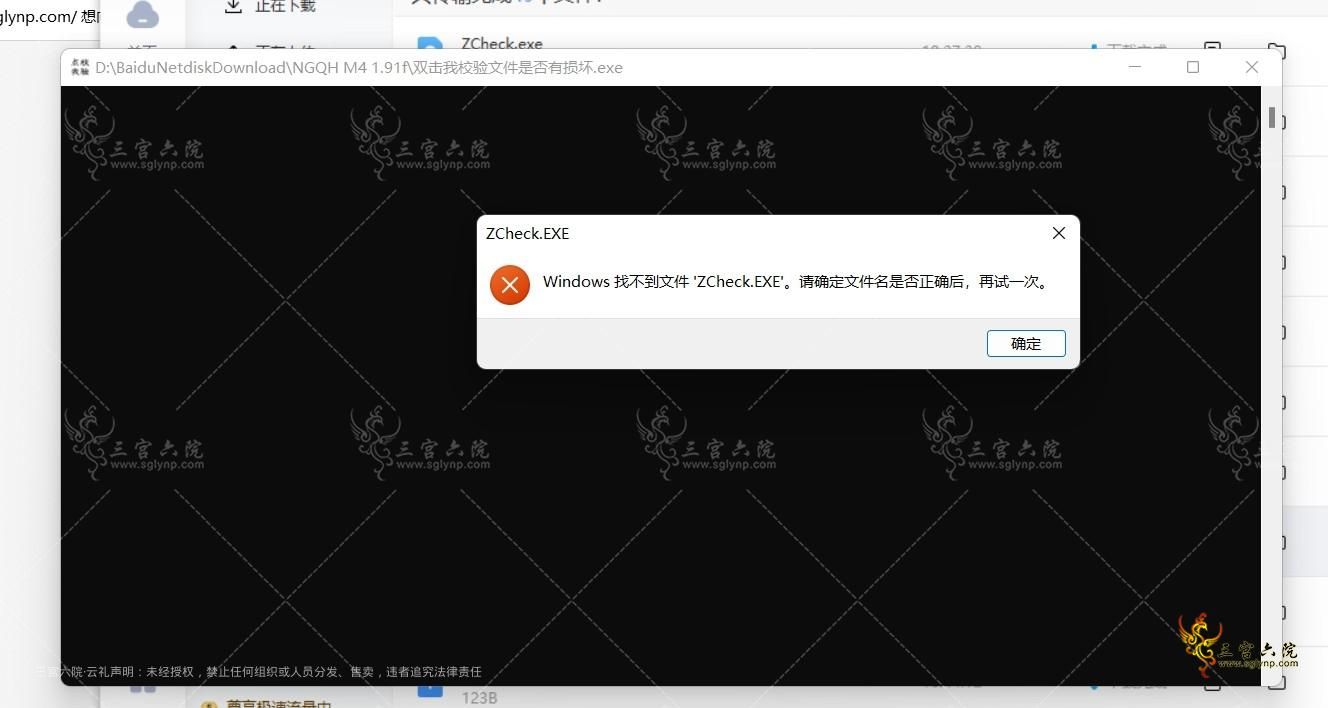Maximize the console window
Viewport: 1328px width, 708px height.
tap(1193, 67)
